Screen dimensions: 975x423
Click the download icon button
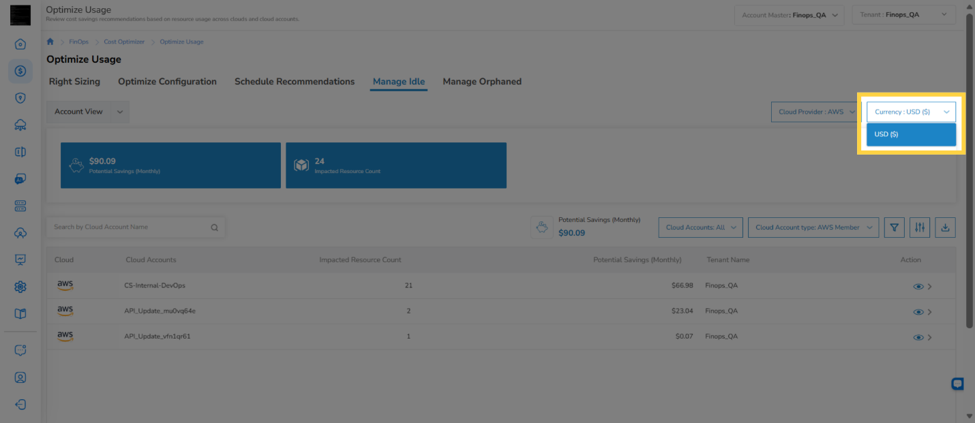point(945,228)
